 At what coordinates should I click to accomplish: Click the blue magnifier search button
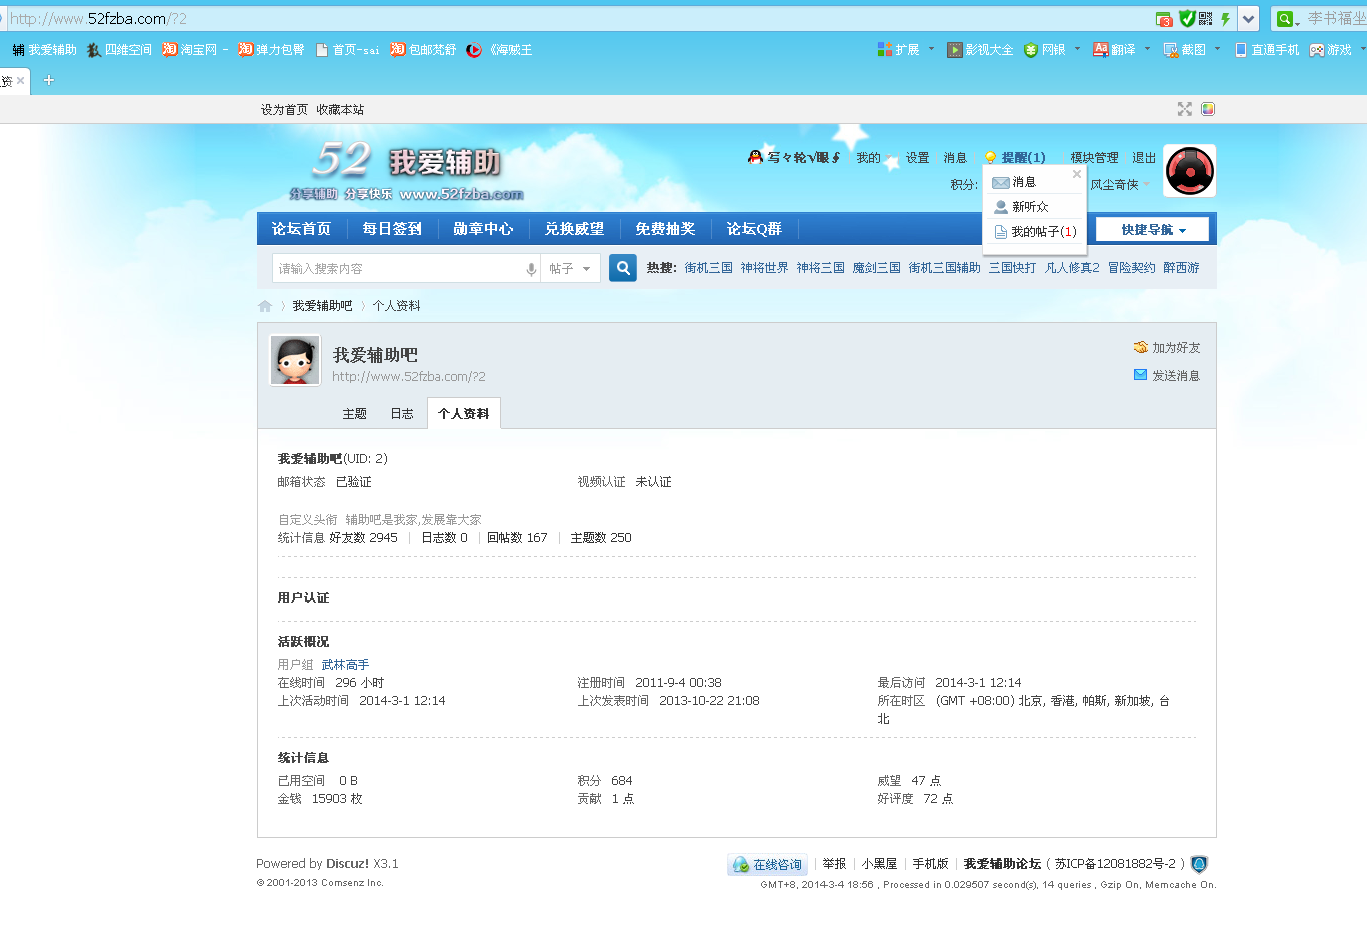point(623,268)
